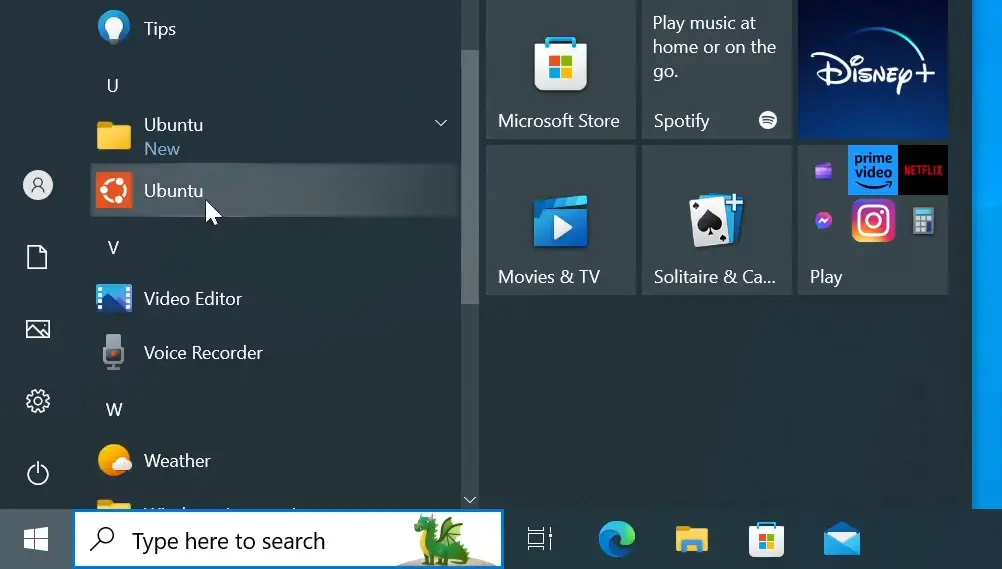
Task: Open the Tips app
Action: [275, 28]
